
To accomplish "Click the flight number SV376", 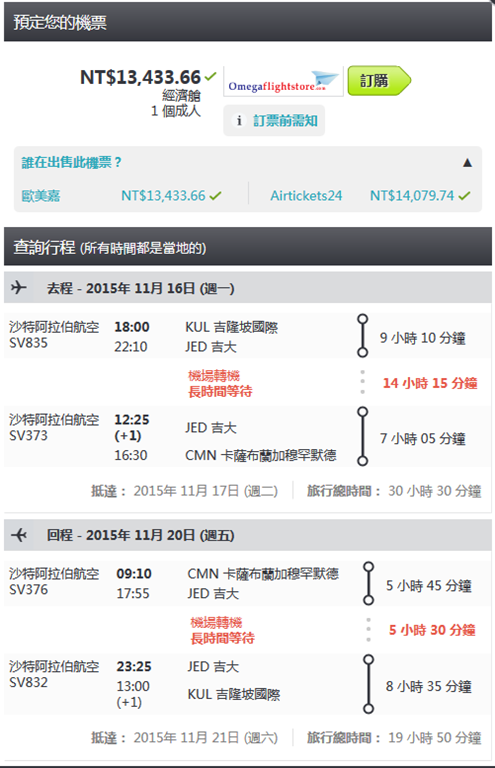I will tap(28, 589).
